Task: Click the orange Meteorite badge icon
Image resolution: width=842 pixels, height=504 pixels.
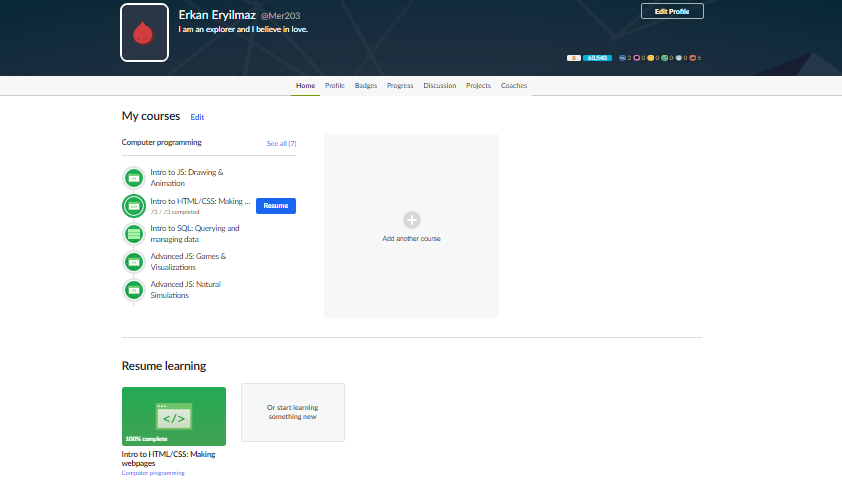Action: [x=693, y=58]
